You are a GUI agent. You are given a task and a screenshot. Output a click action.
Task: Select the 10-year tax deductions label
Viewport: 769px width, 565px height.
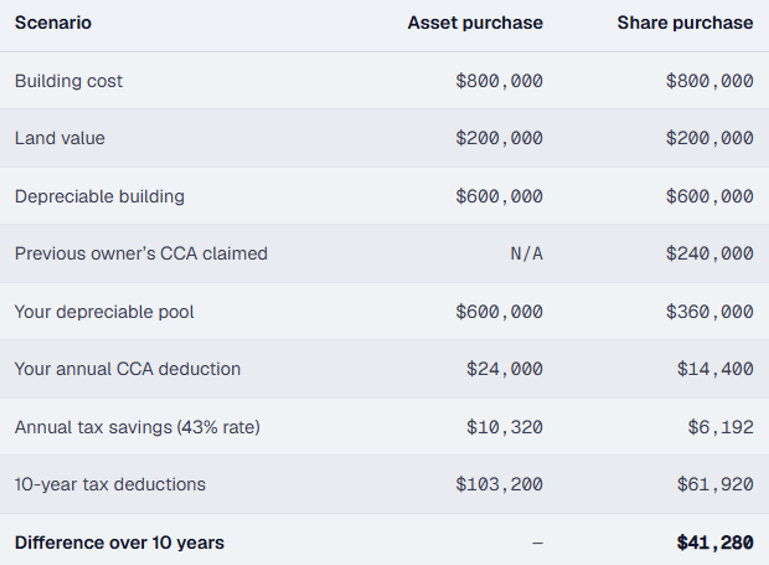click(x=110, y=485)
